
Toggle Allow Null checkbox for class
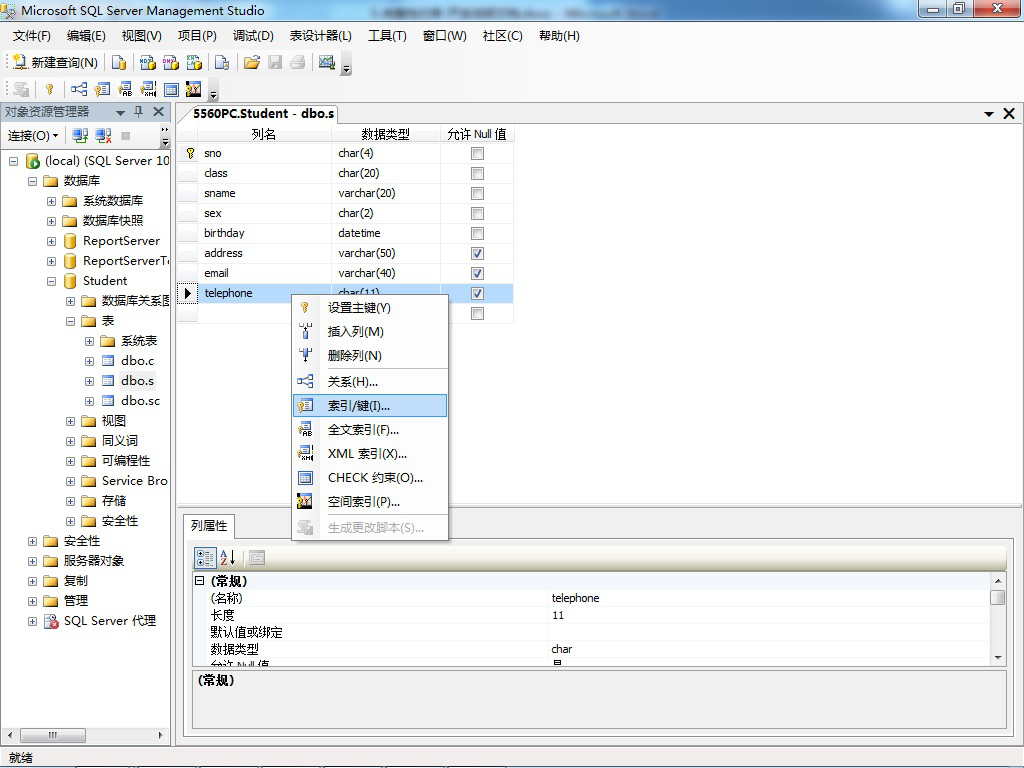(477, 174)
